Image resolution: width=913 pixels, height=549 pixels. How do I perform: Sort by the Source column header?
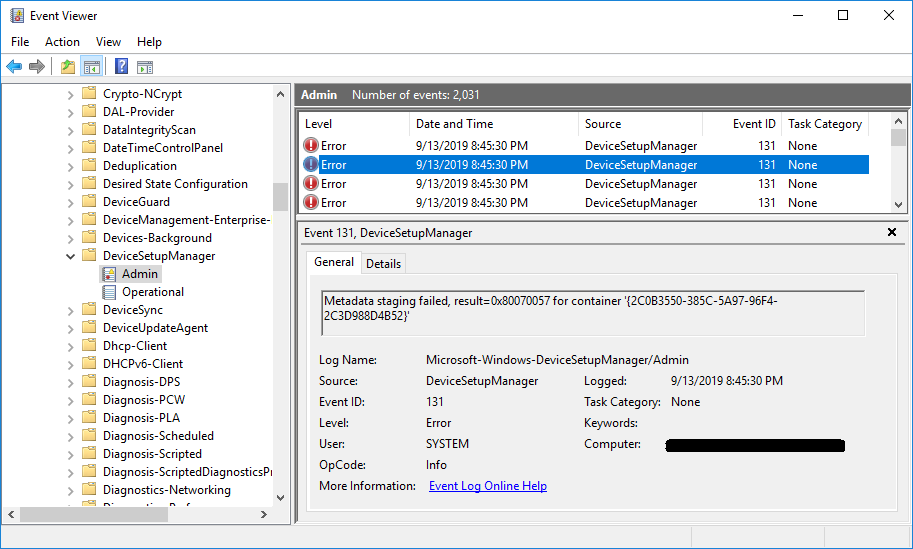[640, 123]
